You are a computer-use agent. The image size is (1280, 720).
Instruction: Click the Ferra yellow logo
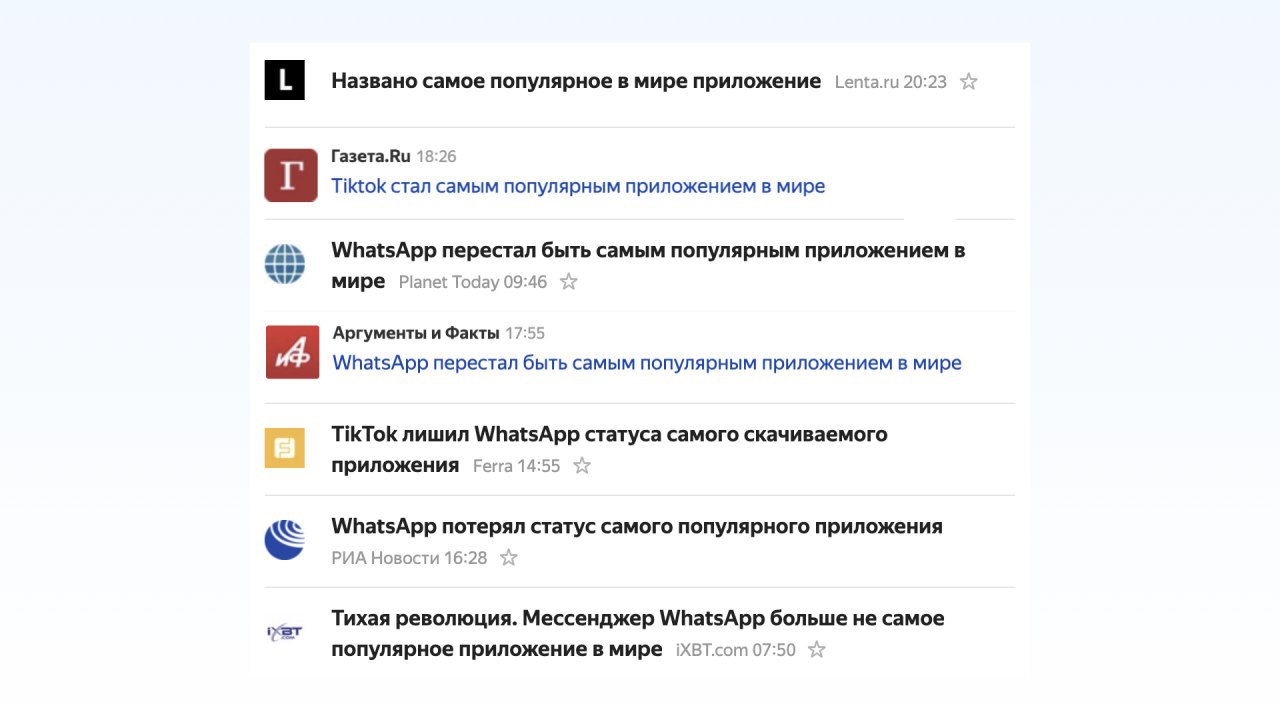pyautogui.click(x=284, y=448)
